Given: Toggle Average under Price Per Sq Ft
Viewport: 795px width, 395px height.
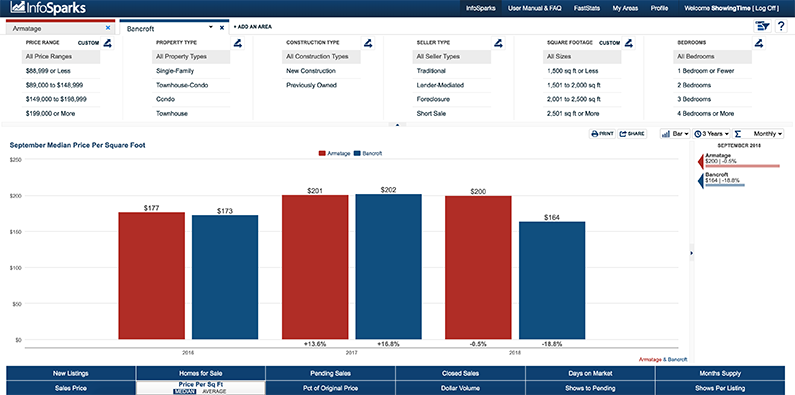Looking at the screenshot, I should (x=213, y=391).
